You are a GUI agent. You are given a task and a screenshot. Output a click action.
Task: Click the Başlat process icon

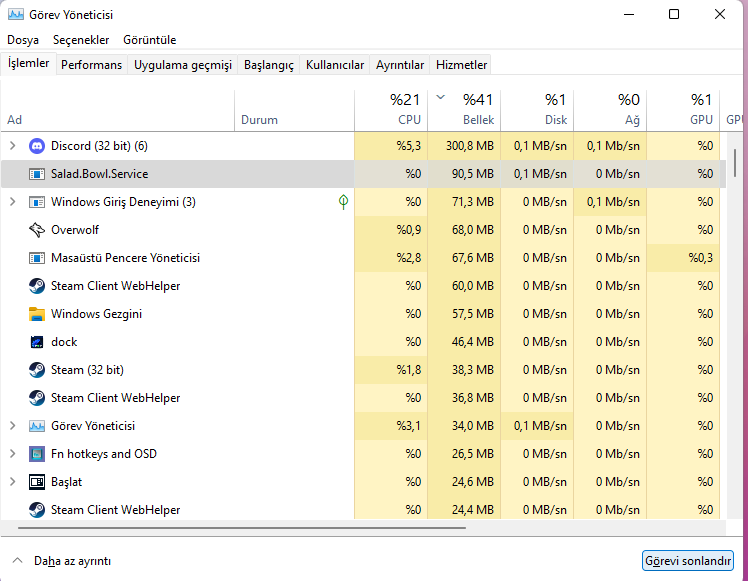point(38,482)
